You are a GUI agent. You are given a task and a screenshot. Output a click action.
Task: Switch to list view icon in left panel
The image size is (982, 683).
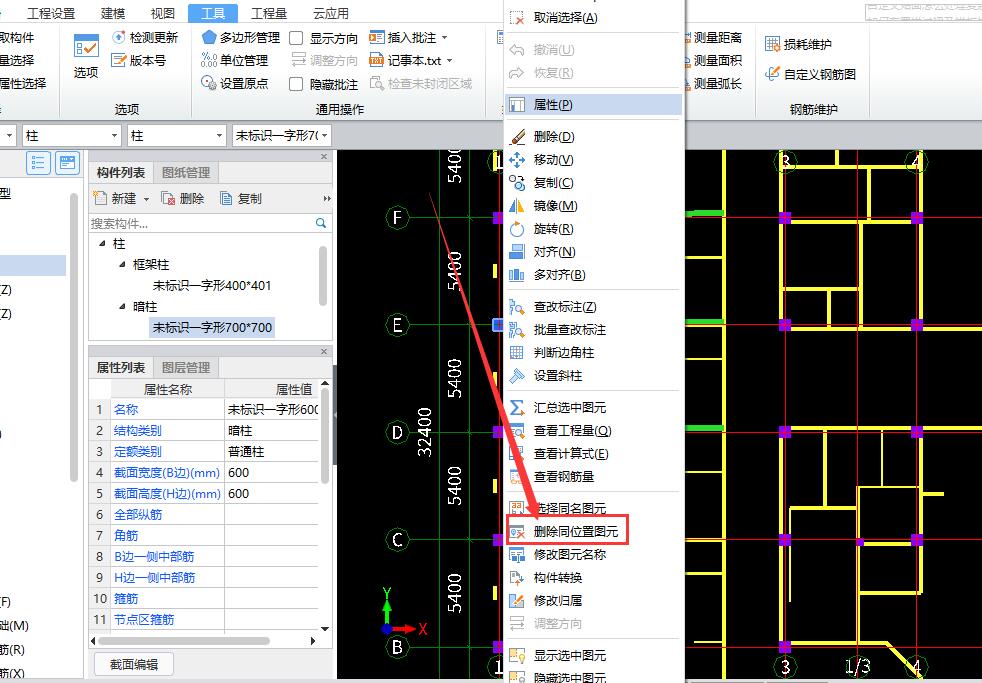(x=38, y=163)
